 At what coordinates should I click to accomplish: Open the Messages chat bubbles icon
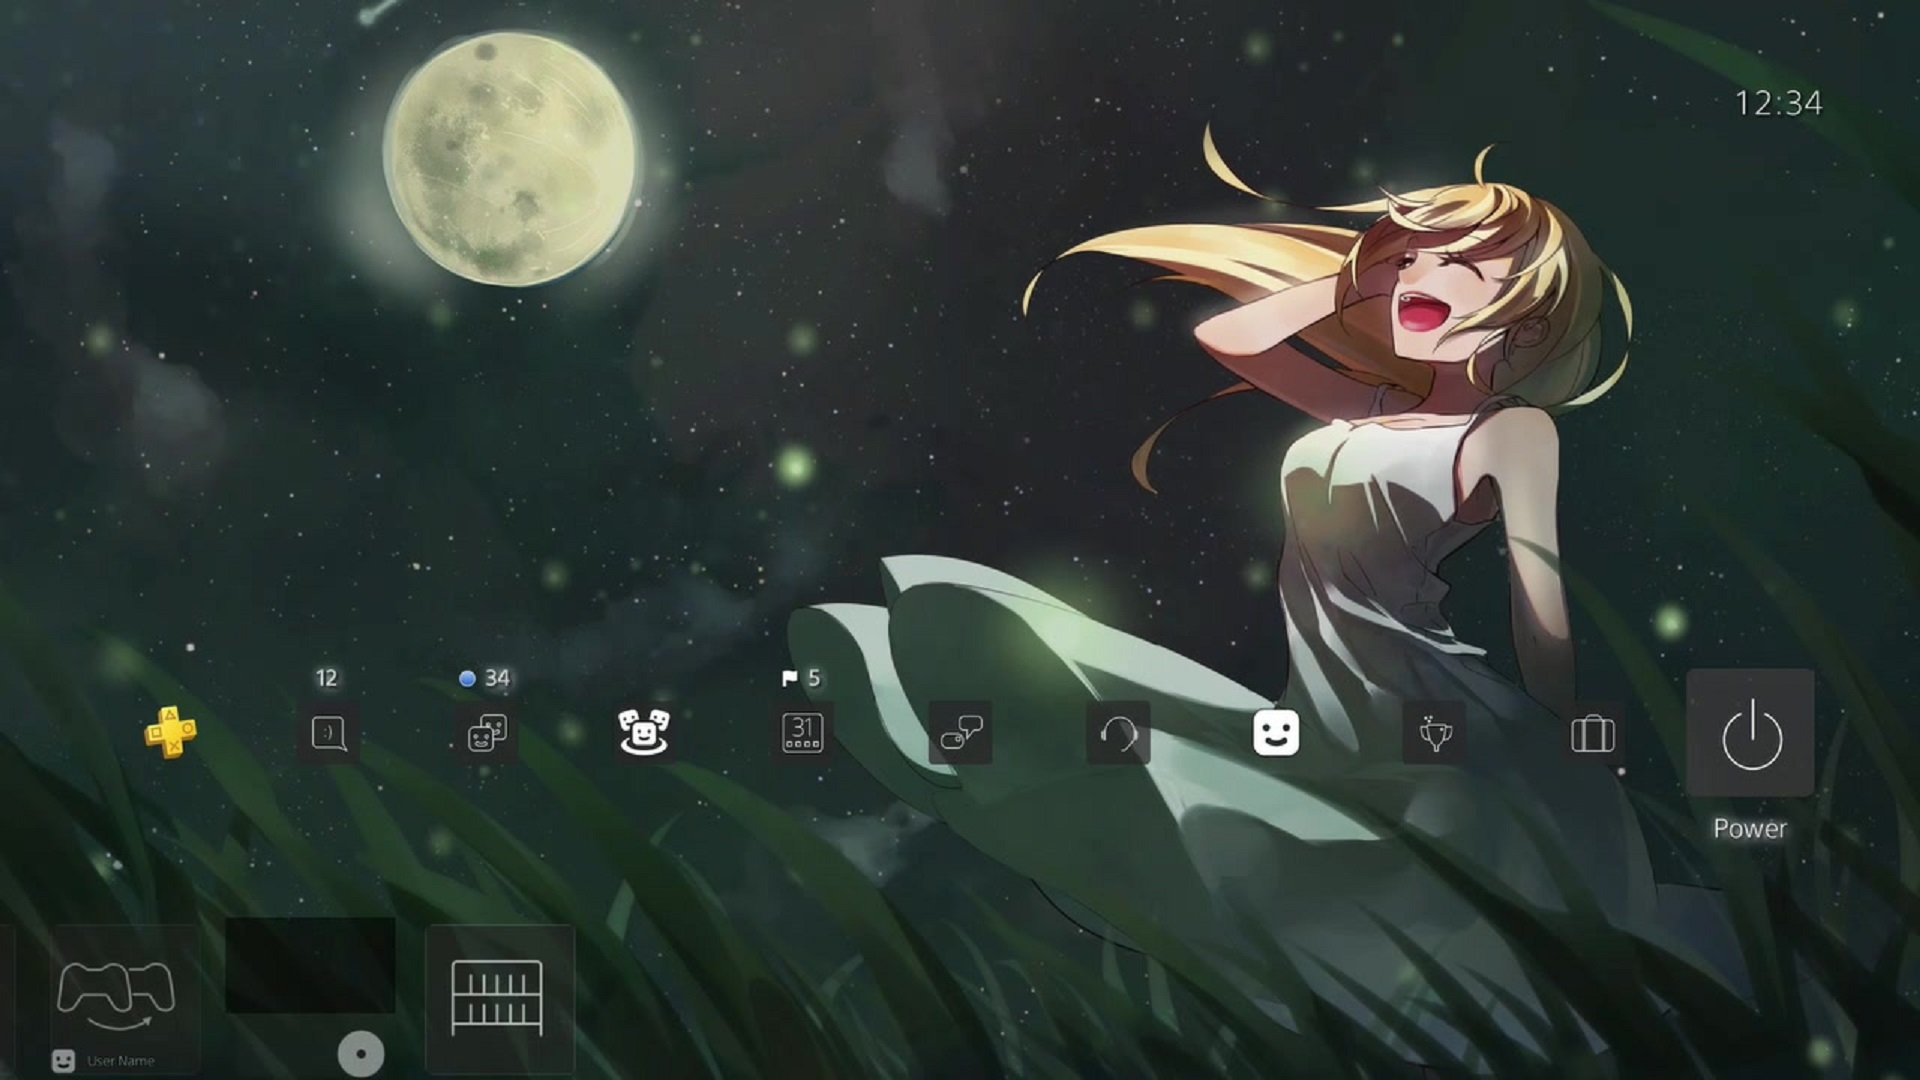click(x=960, y=733)
